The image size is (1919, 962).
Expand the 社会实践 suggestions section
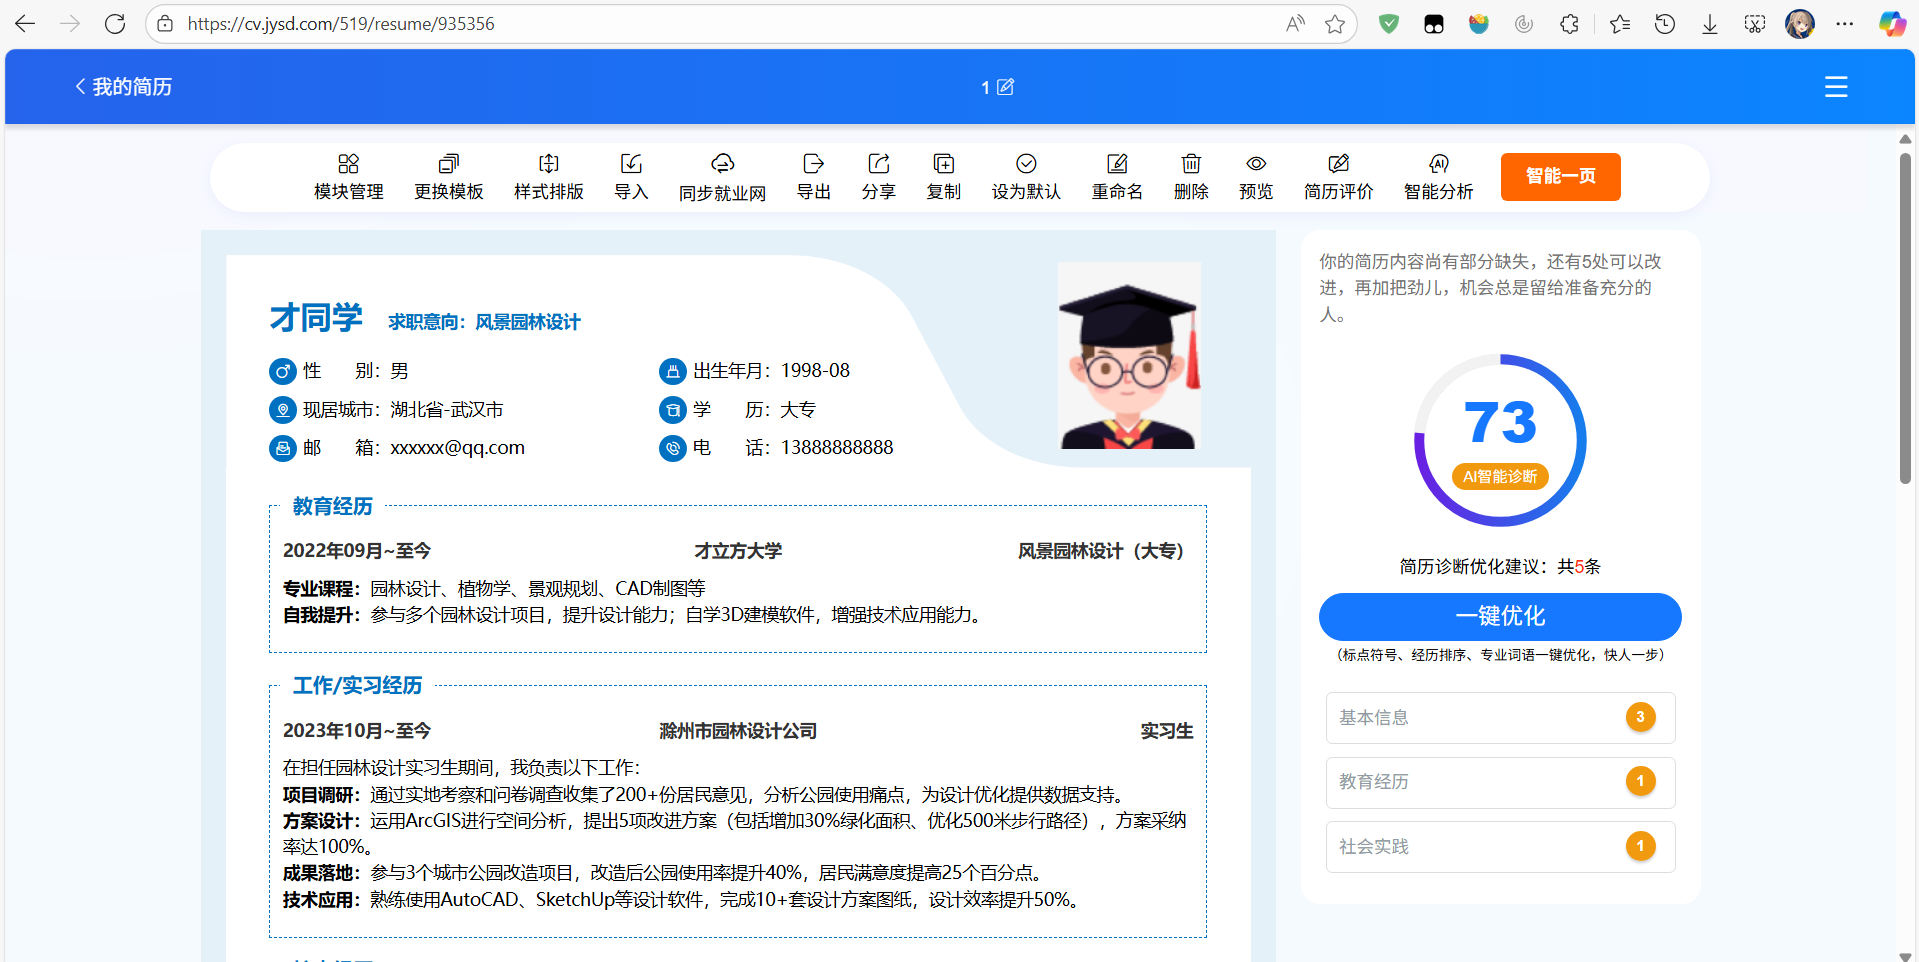point(1498,846)
